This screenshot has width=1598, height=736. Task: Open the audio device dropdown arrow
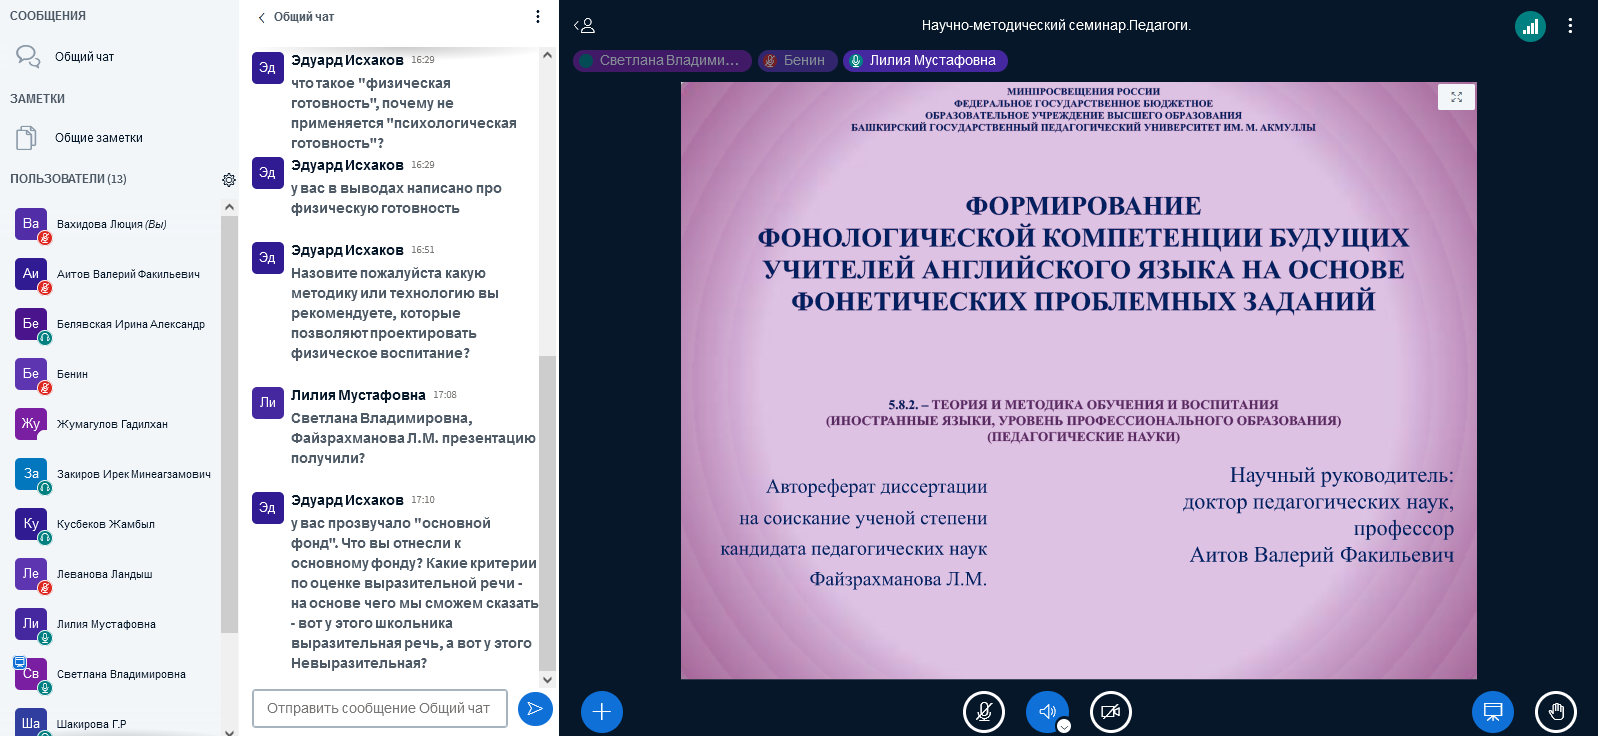pos(1064,726)
